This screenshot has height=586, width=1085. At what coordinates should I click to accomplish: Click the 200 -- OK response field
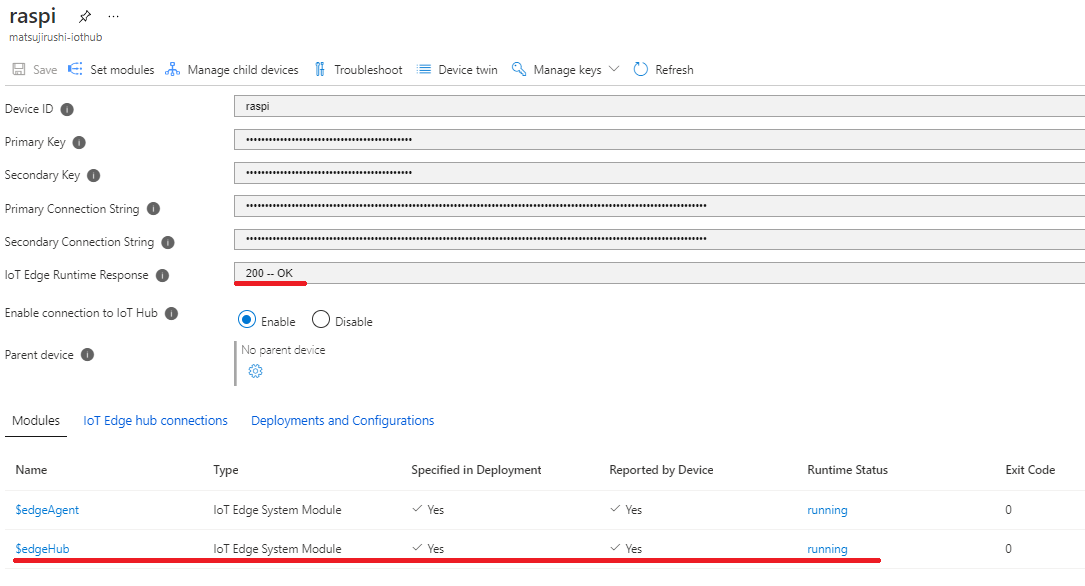coord(659,273)
